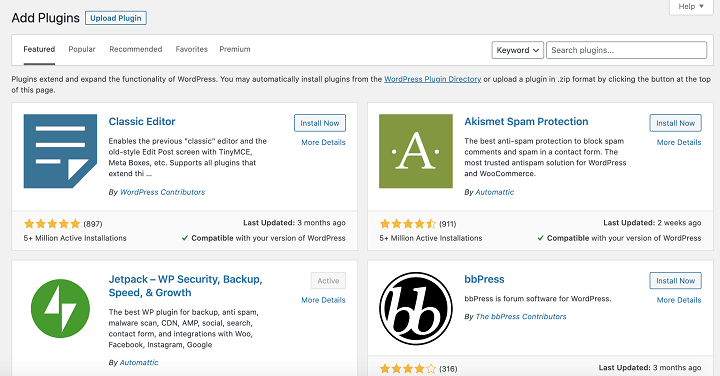Click Classic Editor '5+ Million Active Installations'
The width and height of the screenshot is (720, 376).
[x=75, y=238]
